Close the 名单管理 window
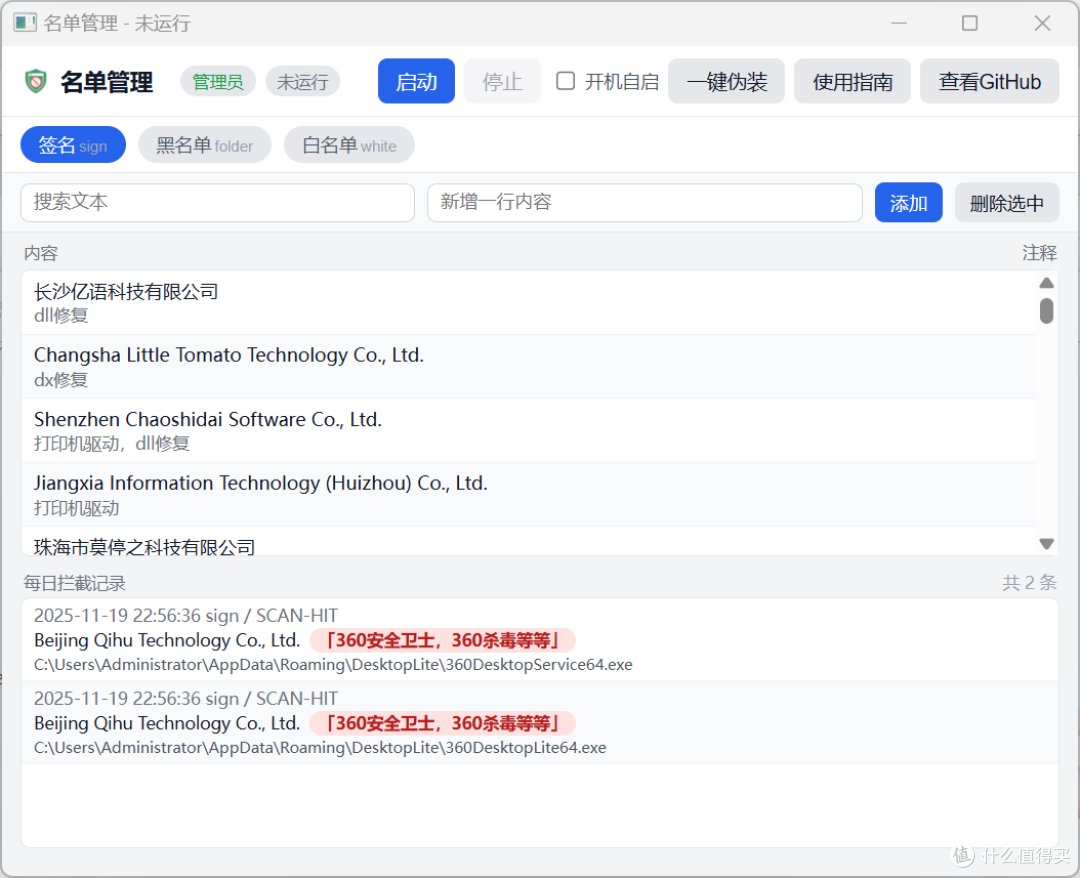This screenshot has height=878, width=1080. click(1042, 23)
